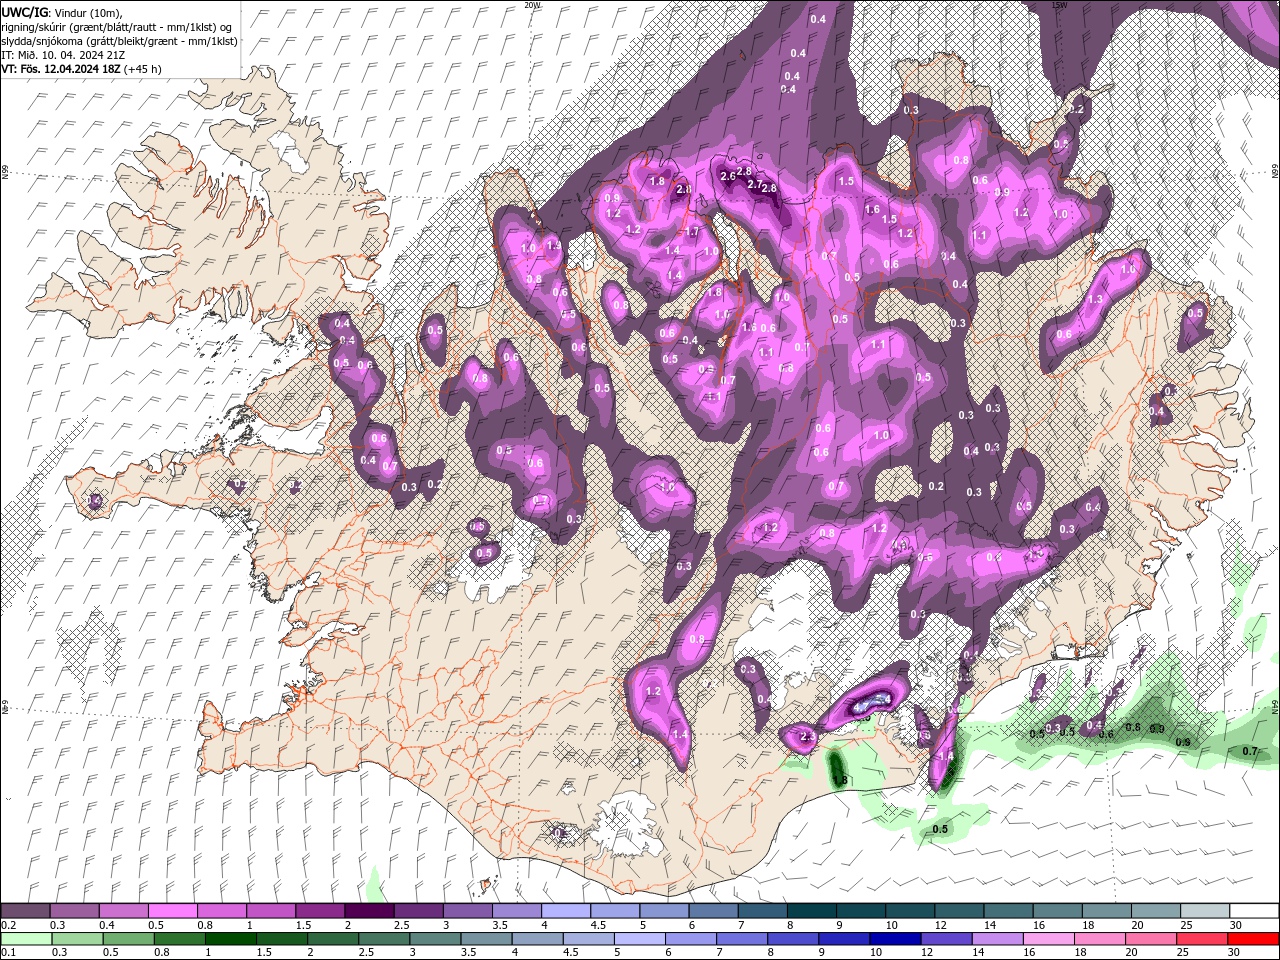Select the top-row legend swatch labeled 12
Screen dimensions: 1280x960
[x=960, y=911]
